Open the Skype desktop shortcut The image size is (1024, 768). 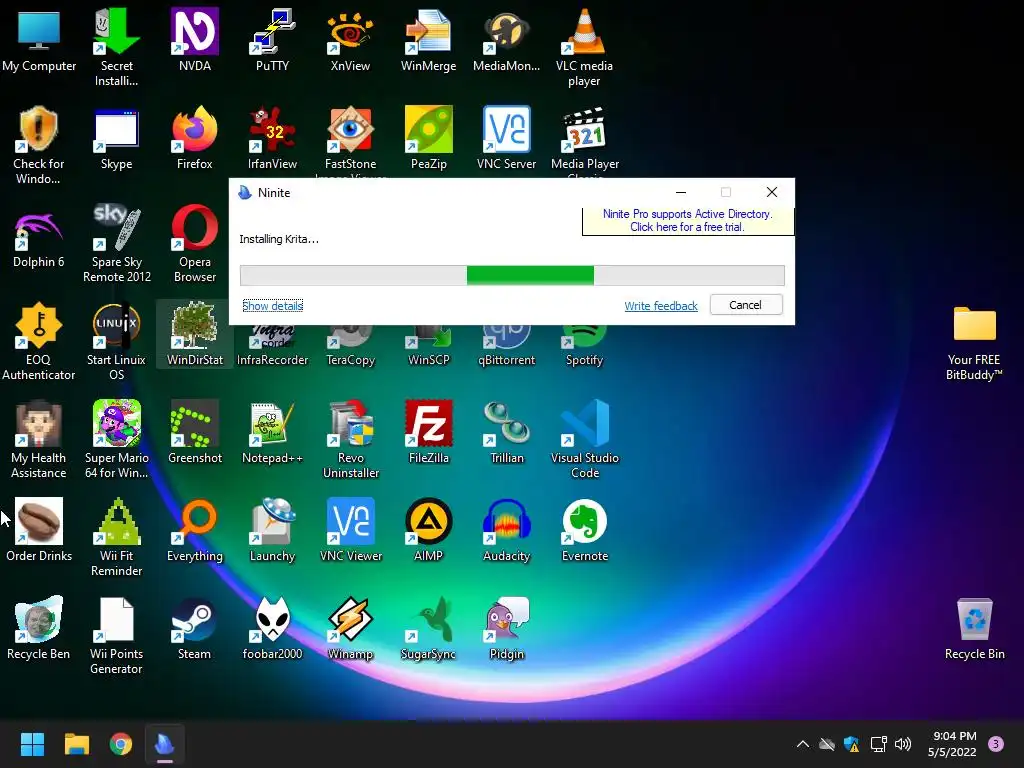coord(116,138)
